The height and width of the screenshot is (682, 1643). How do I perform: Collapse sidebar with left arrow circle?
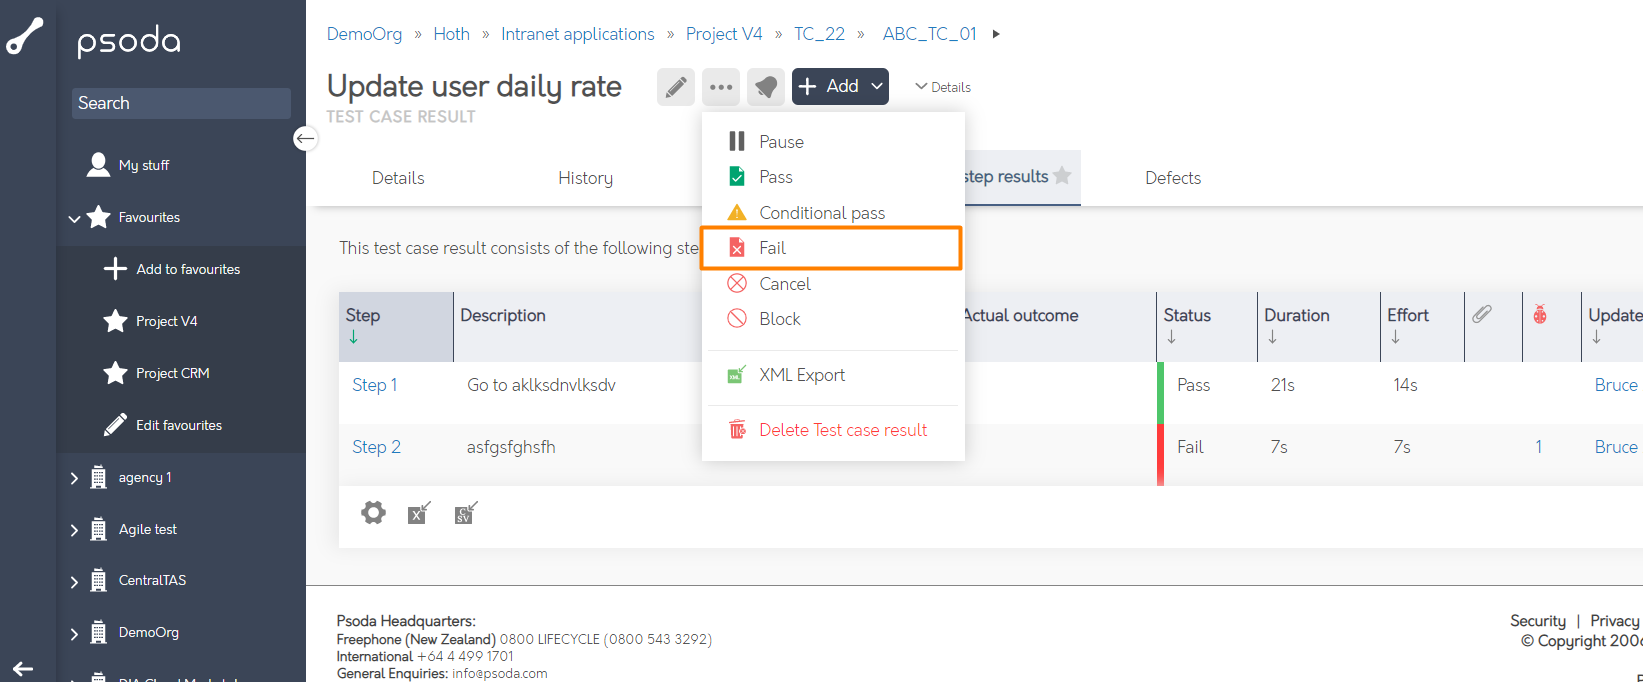coord(306,139)
